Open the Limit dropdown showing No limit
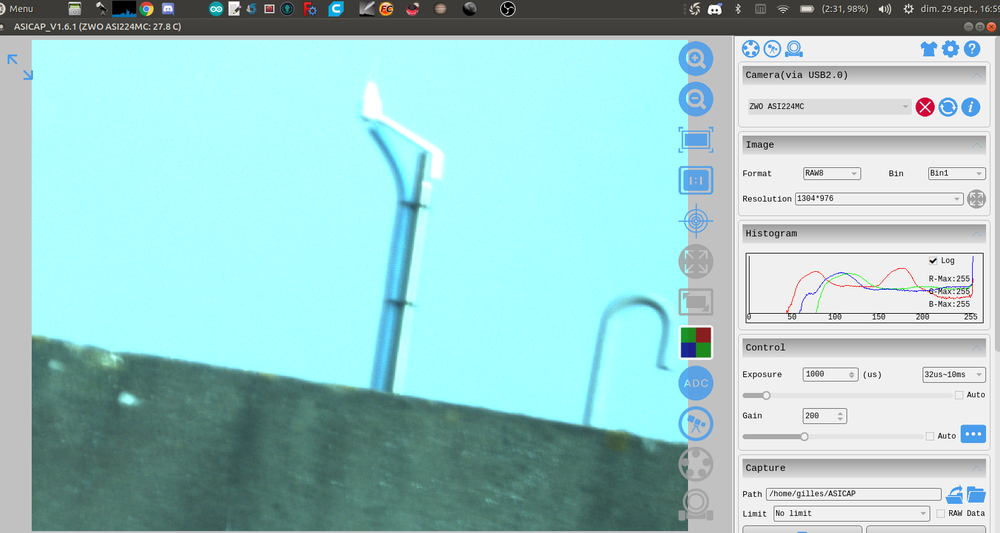This screenshot has height=533, width=1000. coord(851,513)
